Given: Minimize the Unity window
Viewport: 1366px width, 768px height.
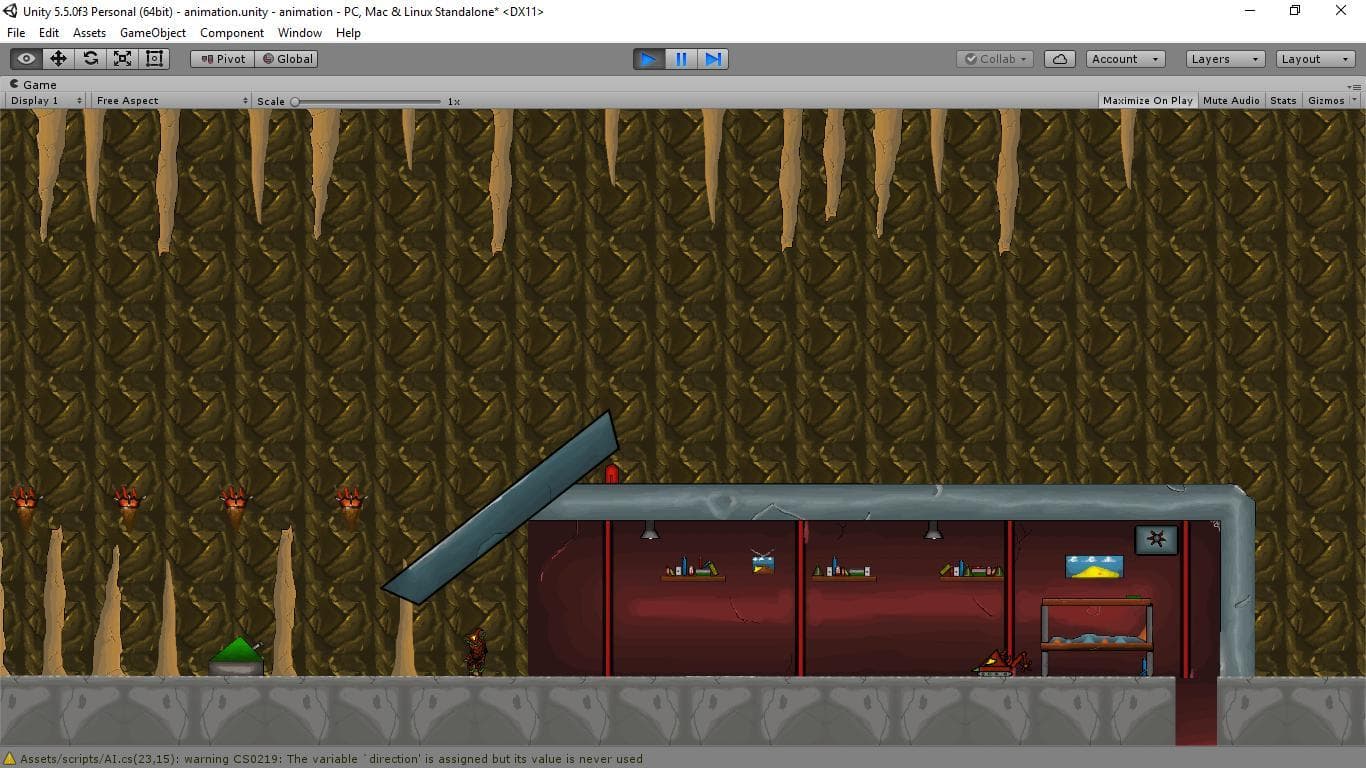Looking at the screenshot, I should (1250, 11).
